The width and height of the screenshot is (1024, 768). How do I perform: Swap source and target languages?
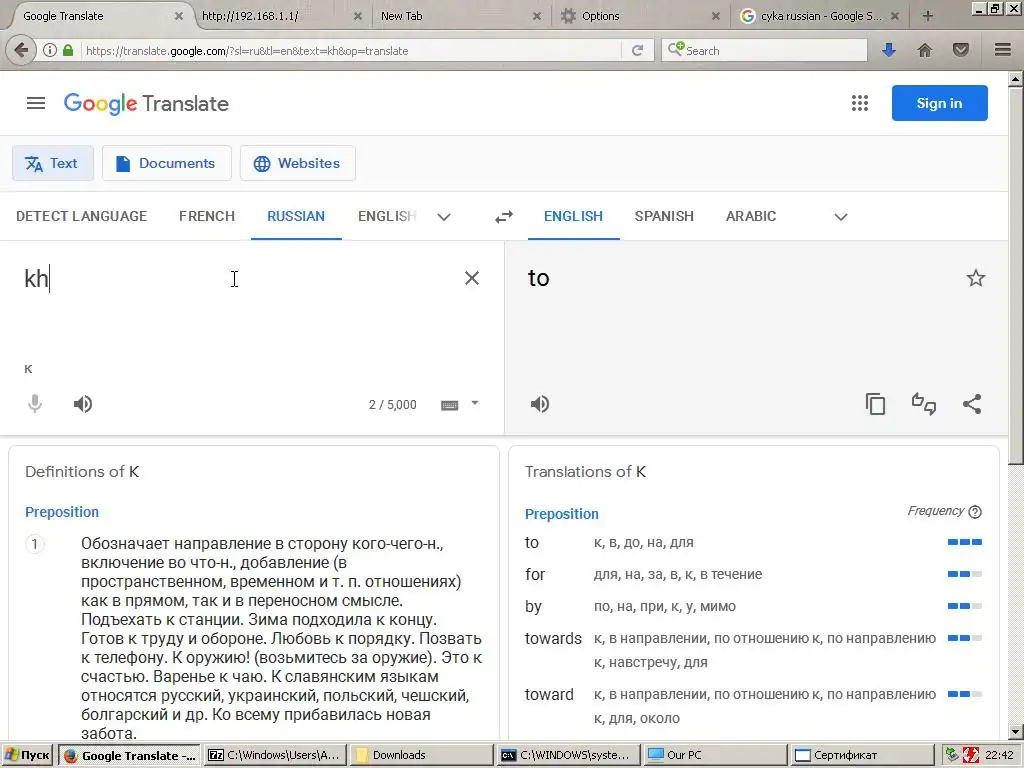(x=504, y=217)
